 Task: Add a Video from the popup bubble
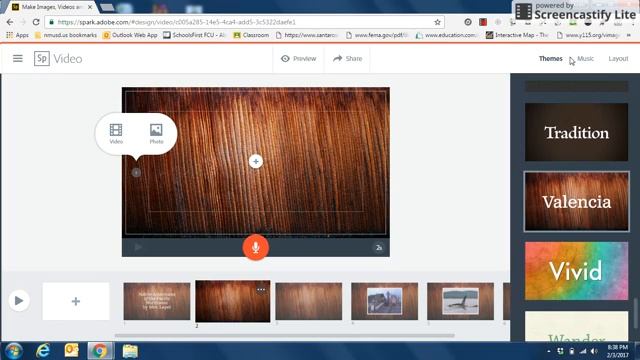116,134
